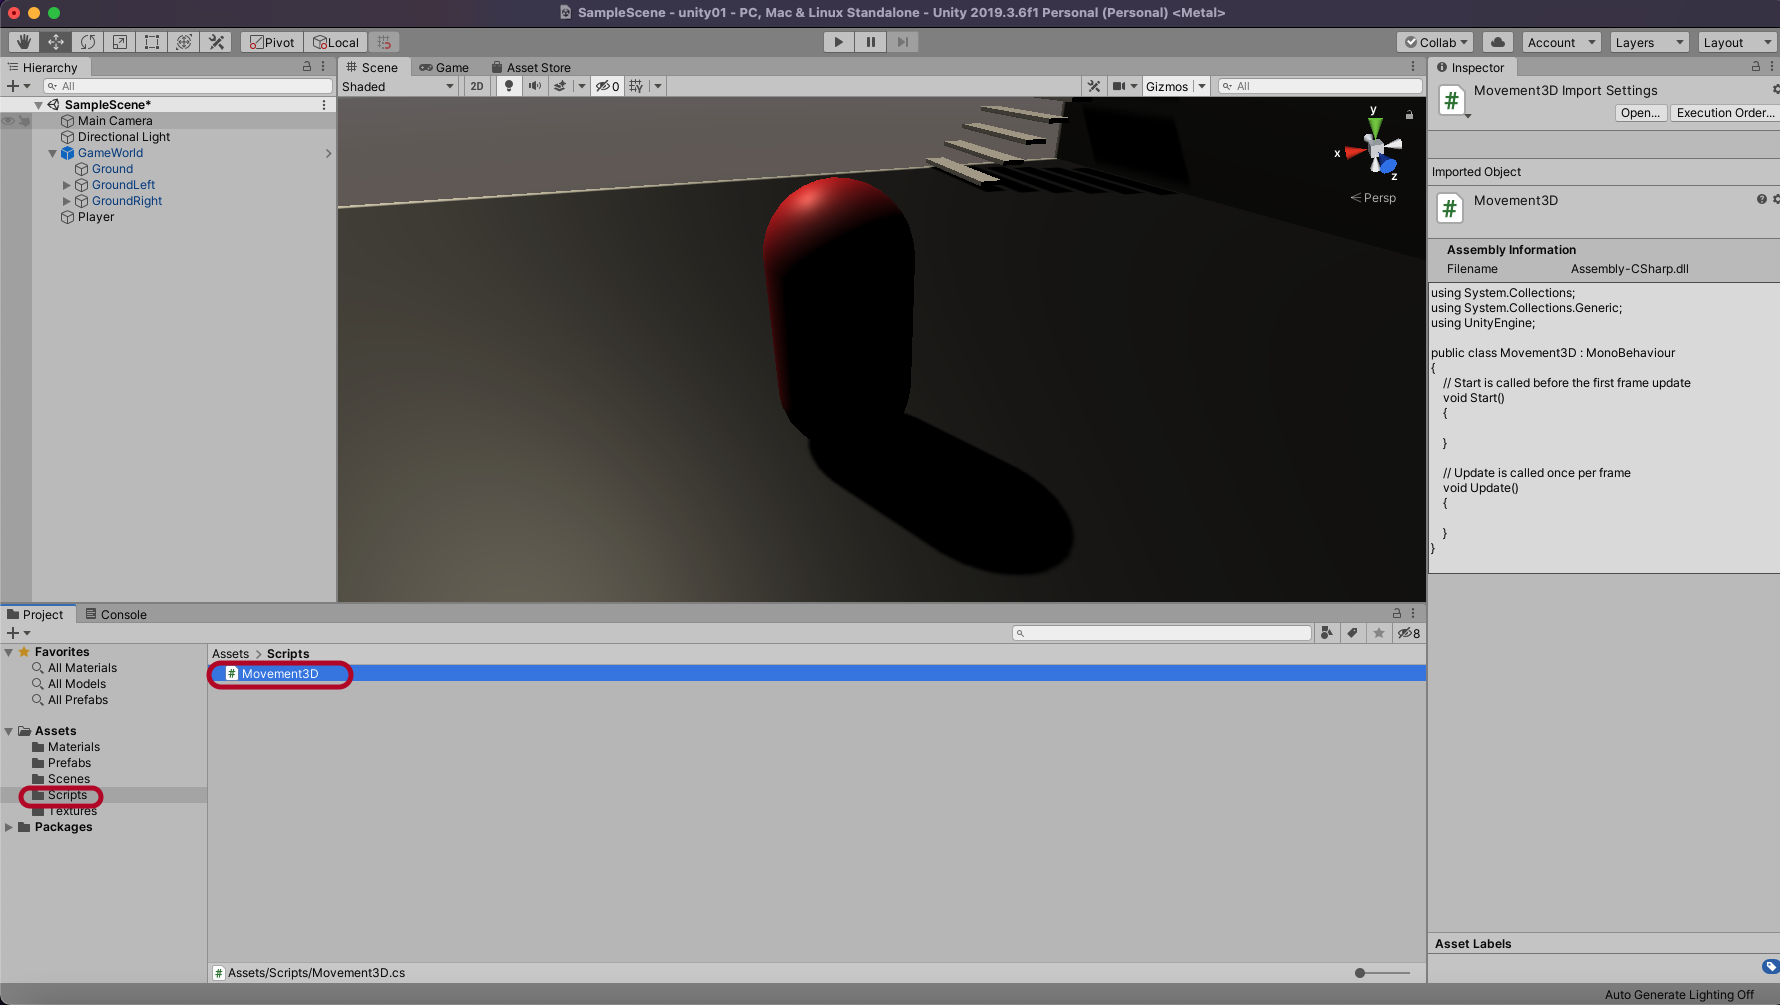This screenshot has height=1005, width=1780.
Task: Open Hierarchy panel options menu
Action: coord(323,66)
